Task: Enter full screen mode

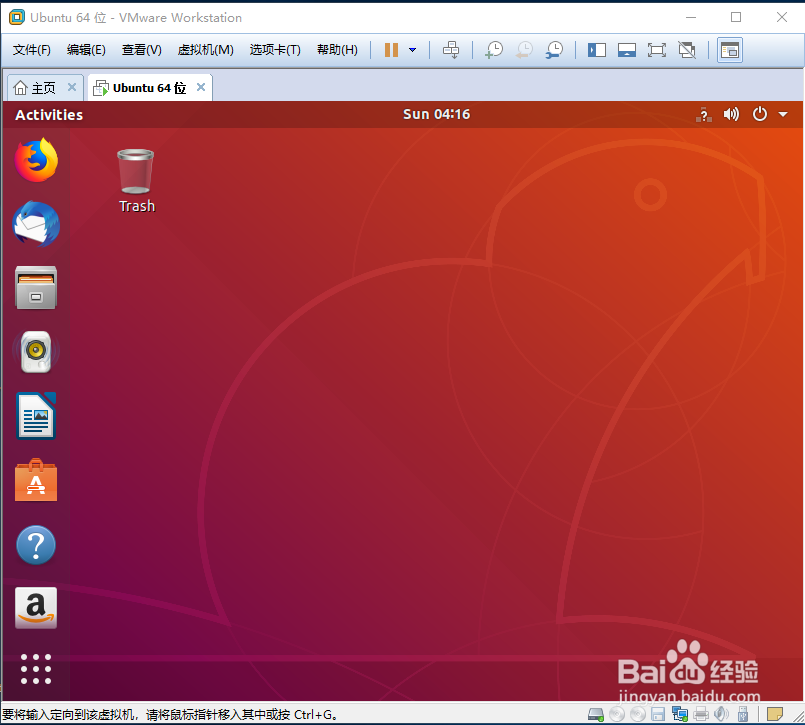Action: click(x=657, y=50)
